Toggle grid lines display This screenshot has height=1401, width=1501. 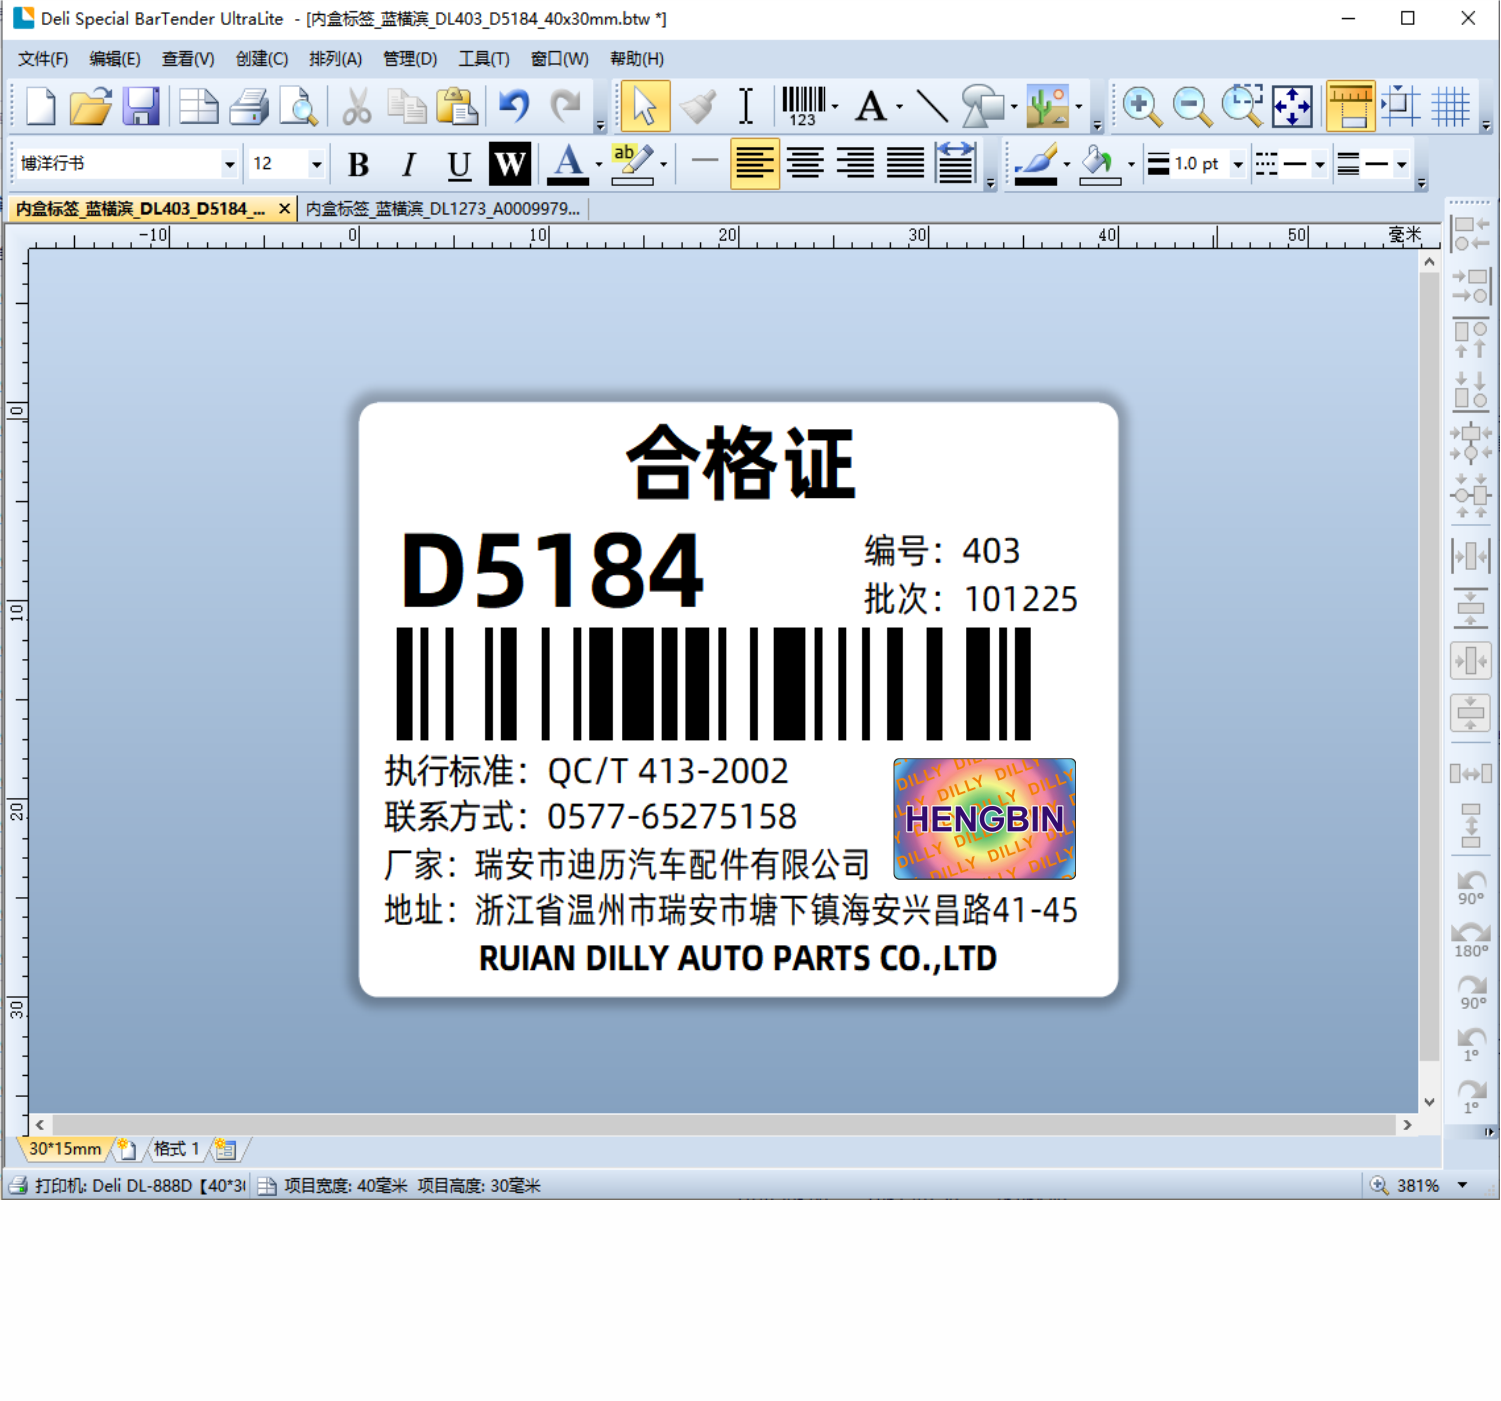1450,106
